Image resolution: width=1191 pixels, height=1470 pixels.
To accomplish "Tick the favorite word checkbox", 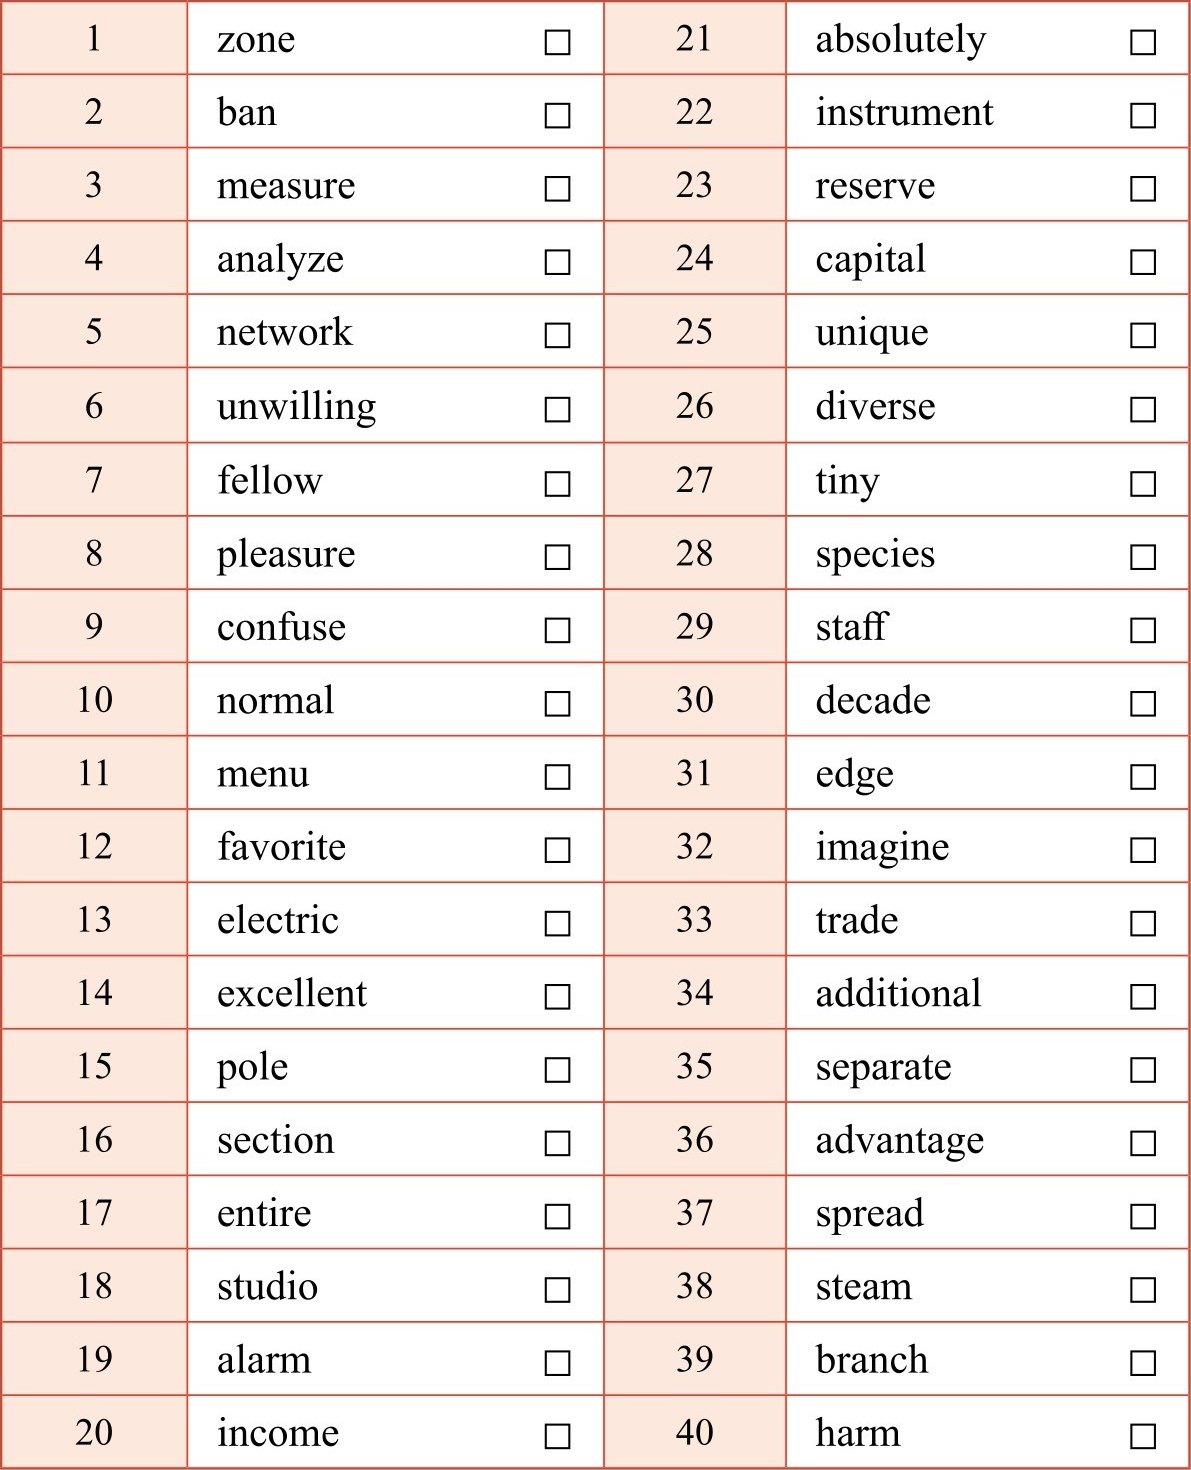I will click(557, 850).
